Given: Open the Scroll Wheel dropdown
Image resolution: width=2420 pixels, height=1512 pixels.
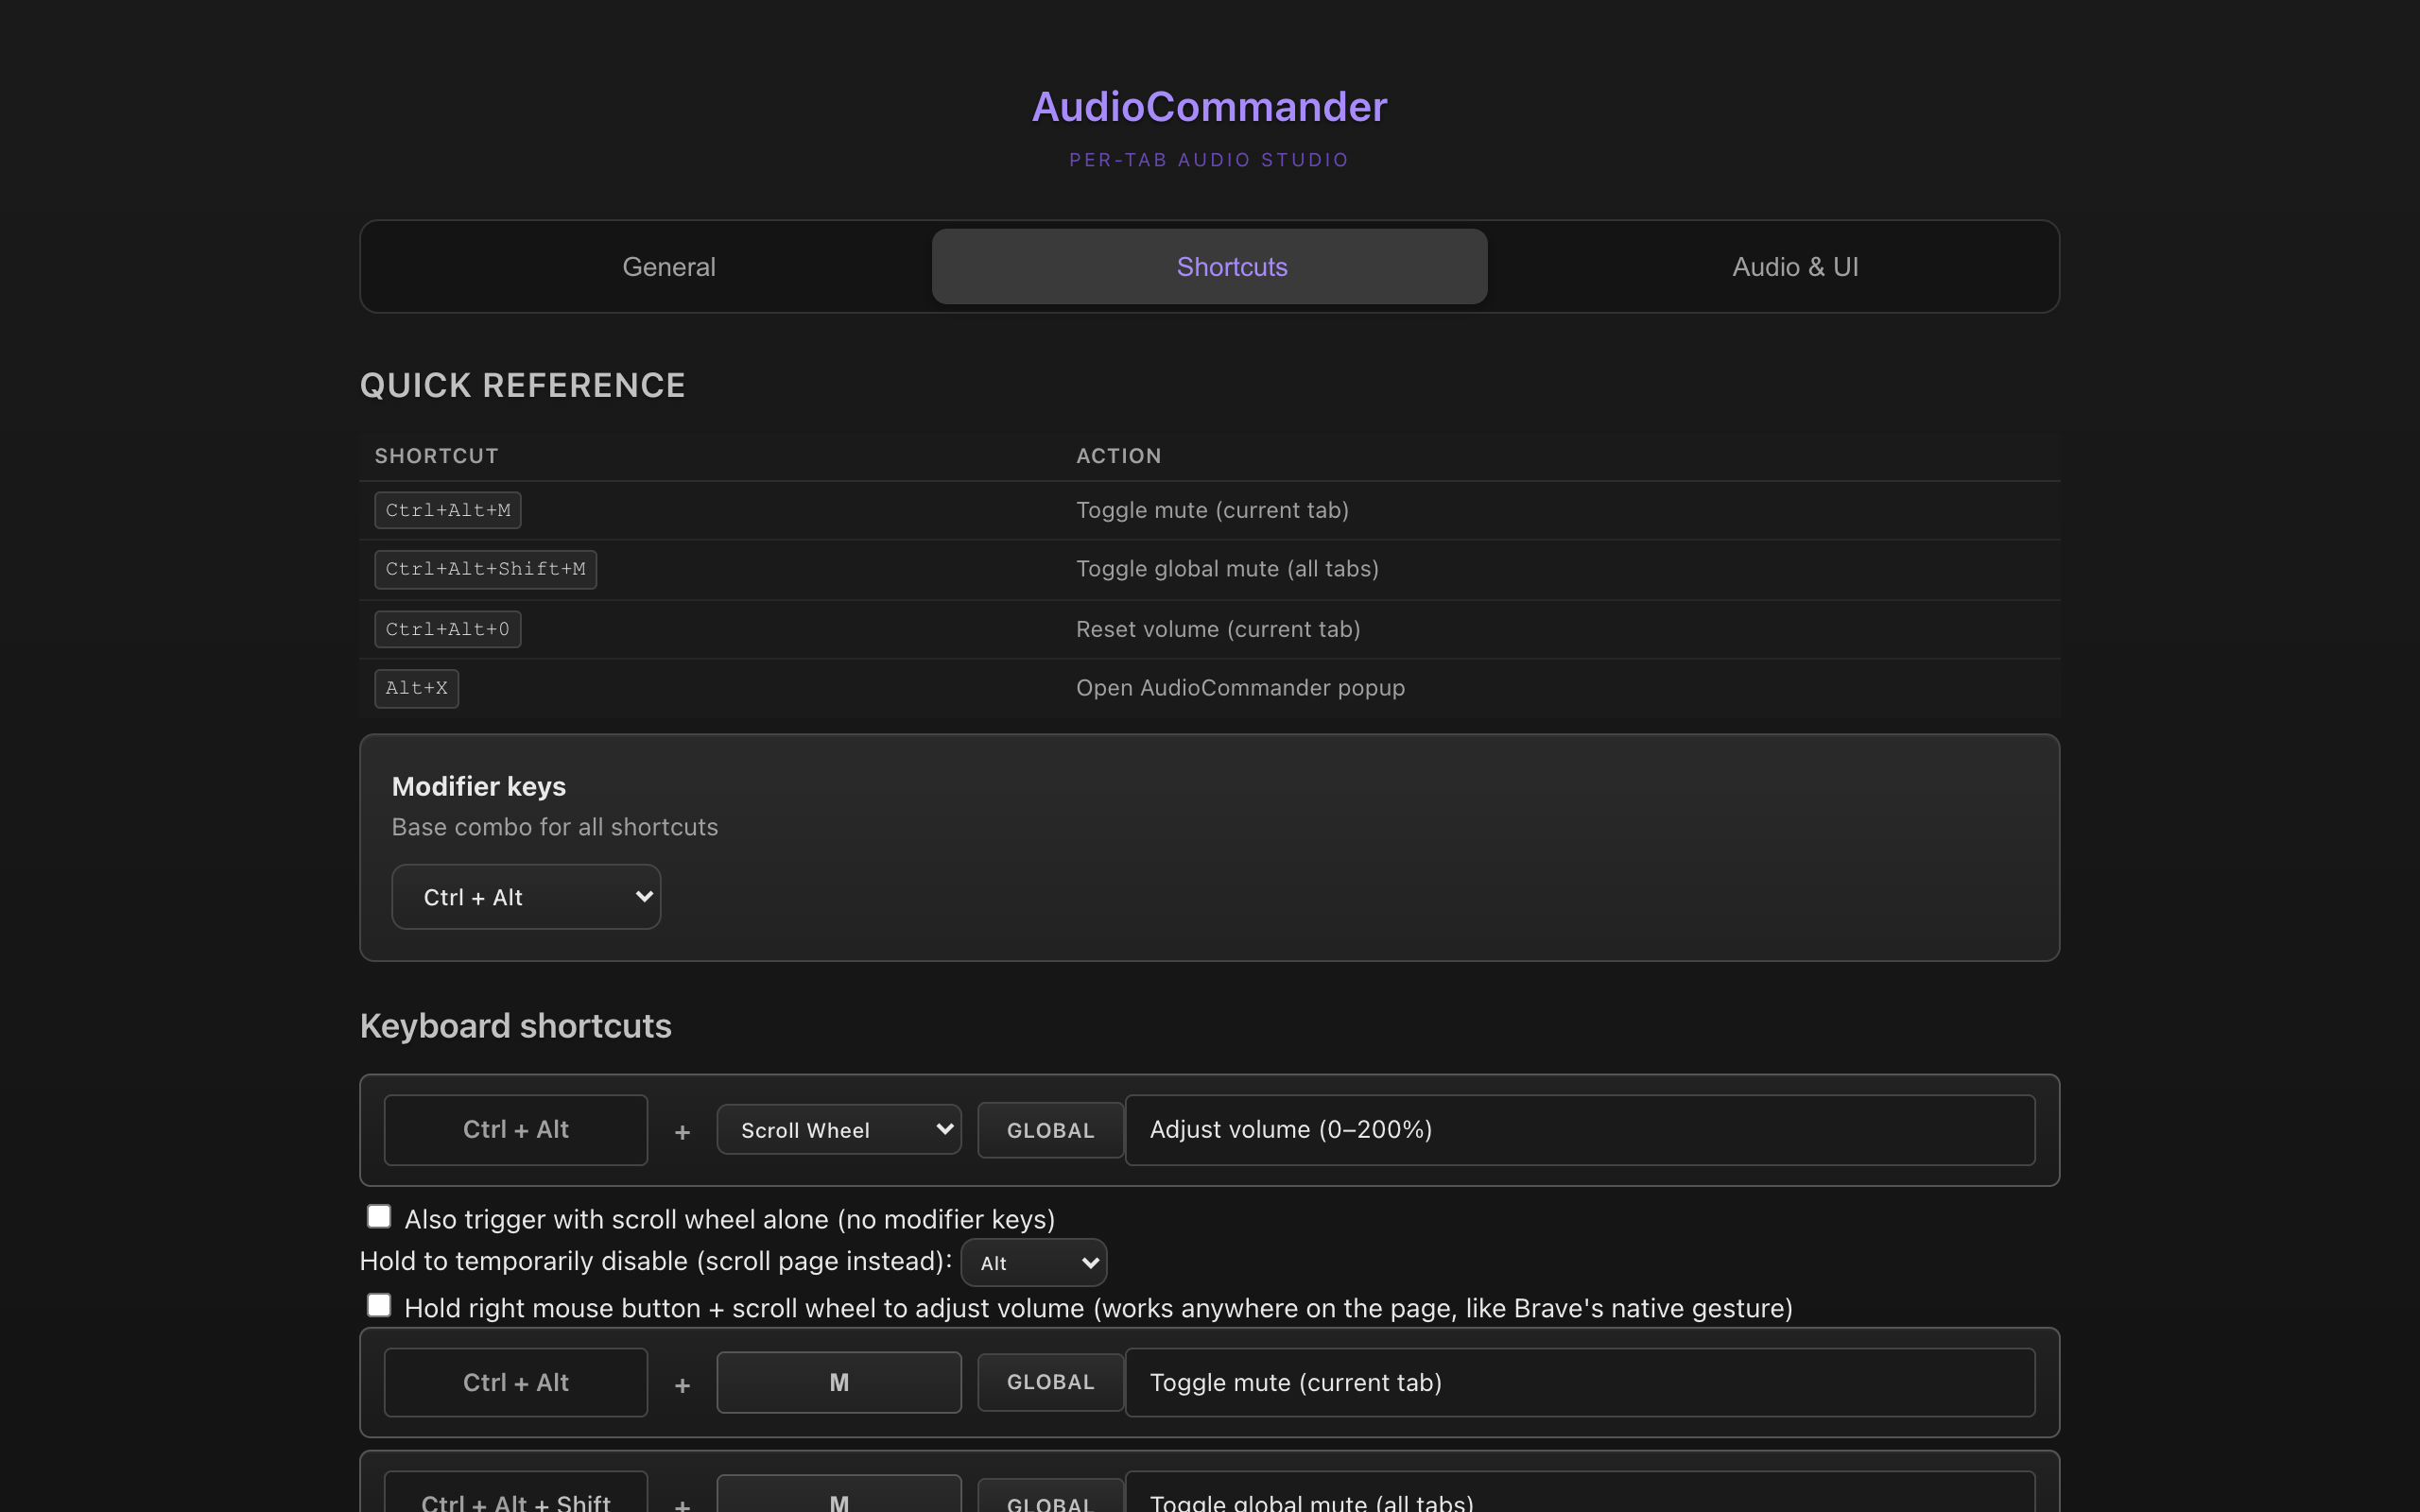Looking at the screenshot, I should [x=838, y=1130].
